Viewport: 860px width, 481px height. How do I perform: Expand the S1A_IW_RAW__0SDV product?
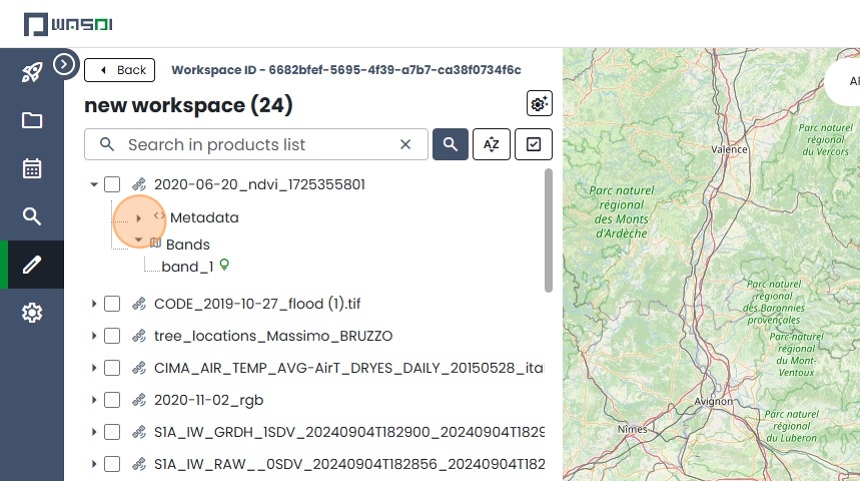click(x=94, y=465)
